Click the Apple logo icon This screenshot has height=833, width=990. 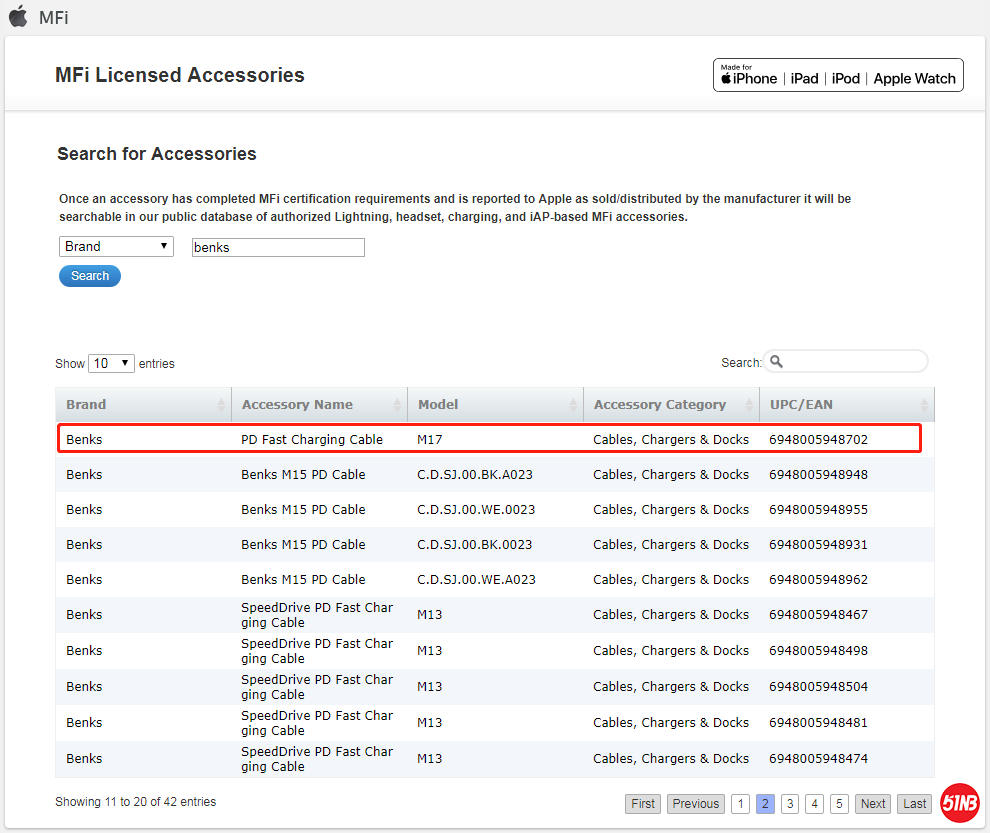point(18,16)
